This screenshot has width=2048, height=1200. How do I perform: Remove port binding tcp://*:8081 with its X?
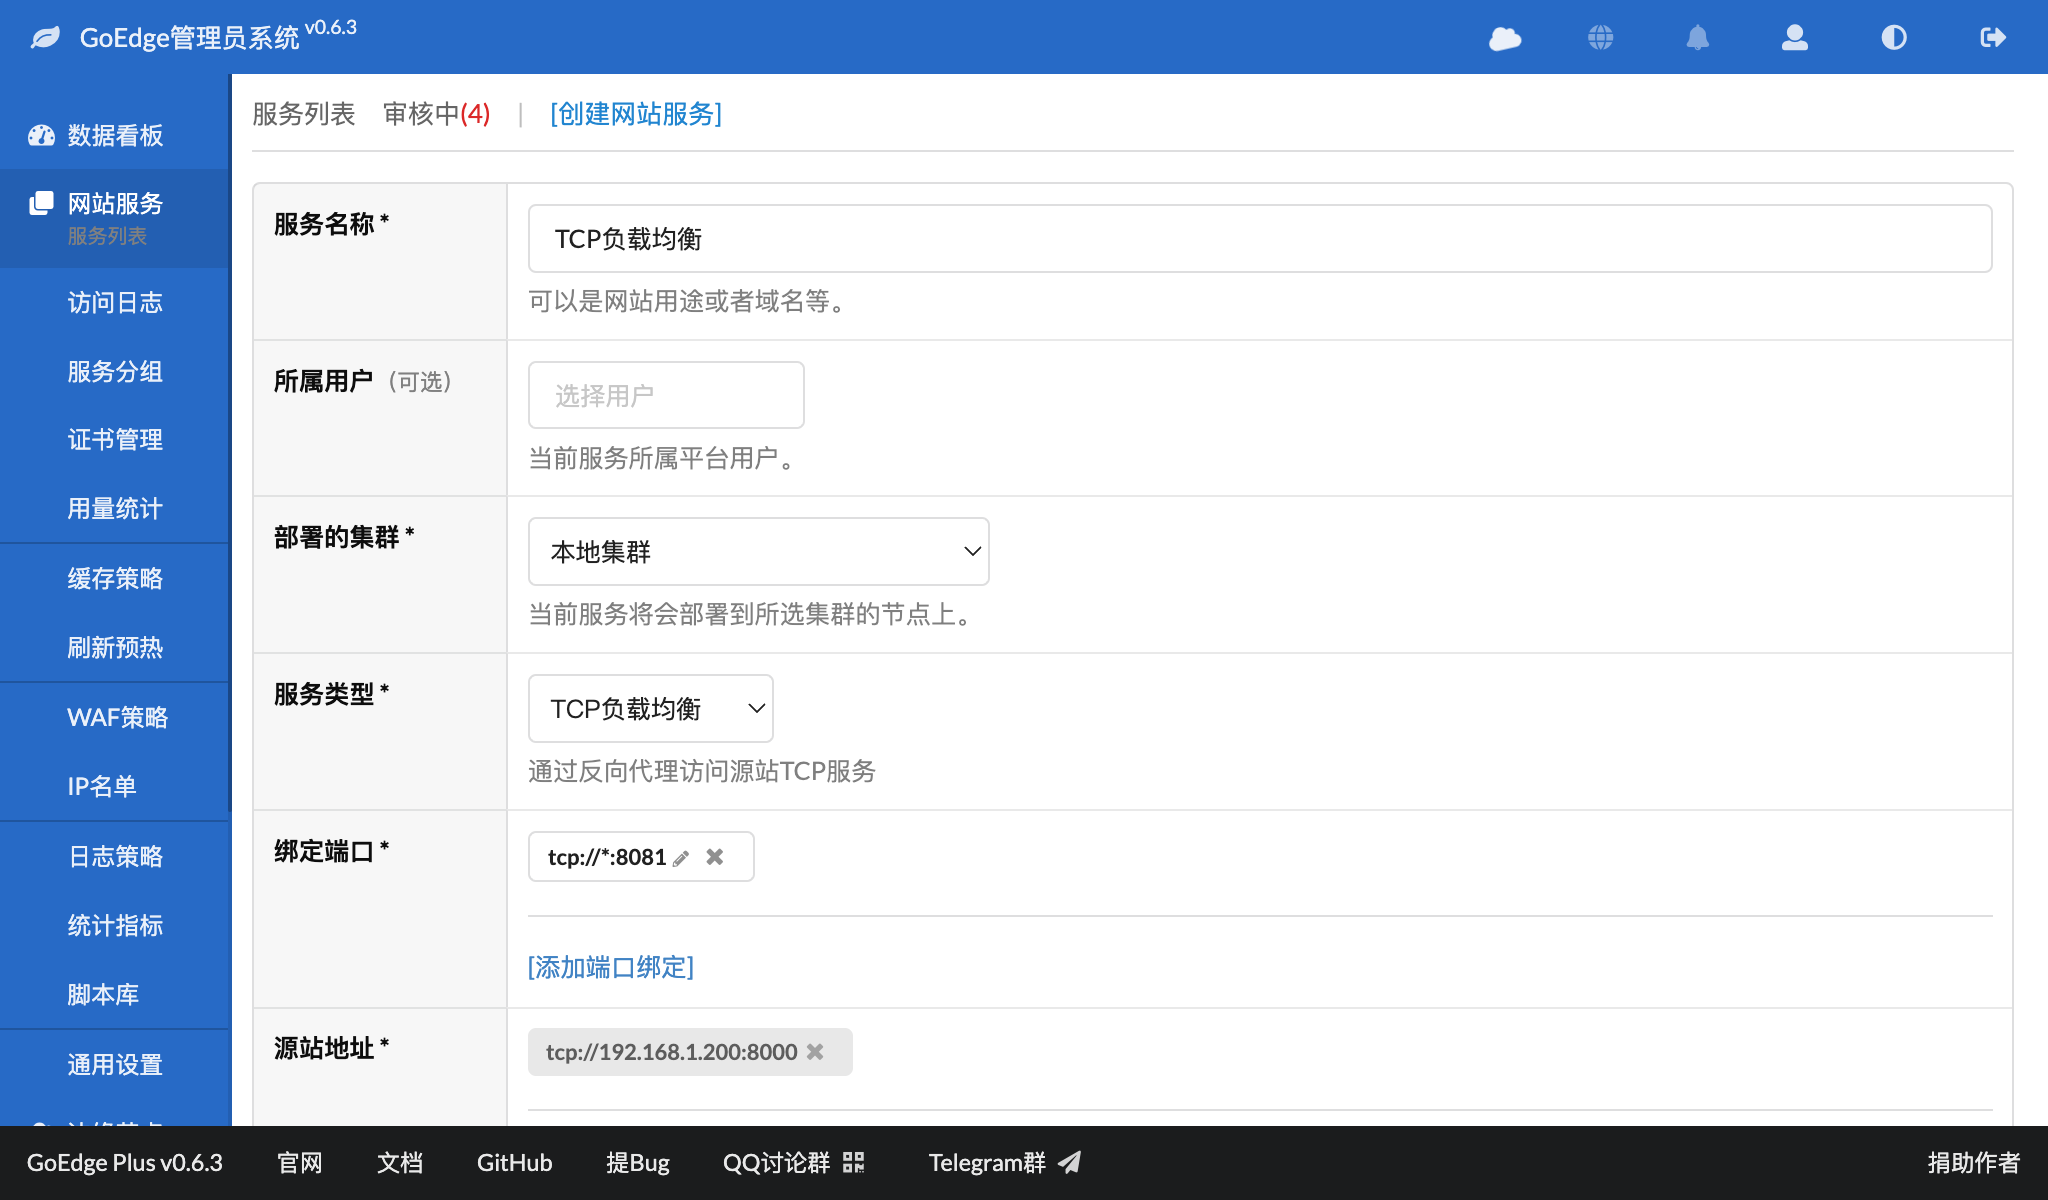[715, 857]
